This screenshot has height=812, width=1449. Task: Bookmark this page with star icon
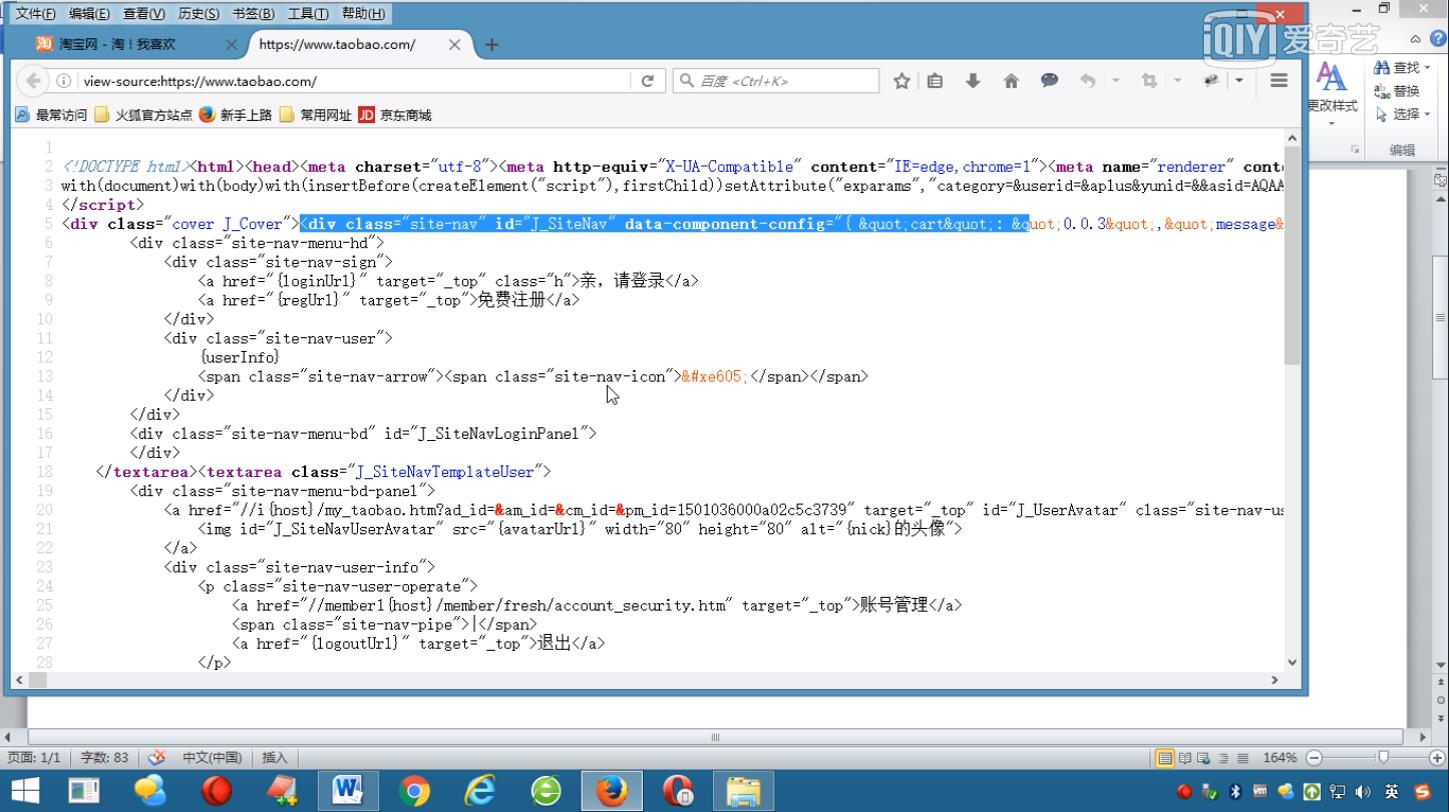pyautogui.click(x=901, y=81)
